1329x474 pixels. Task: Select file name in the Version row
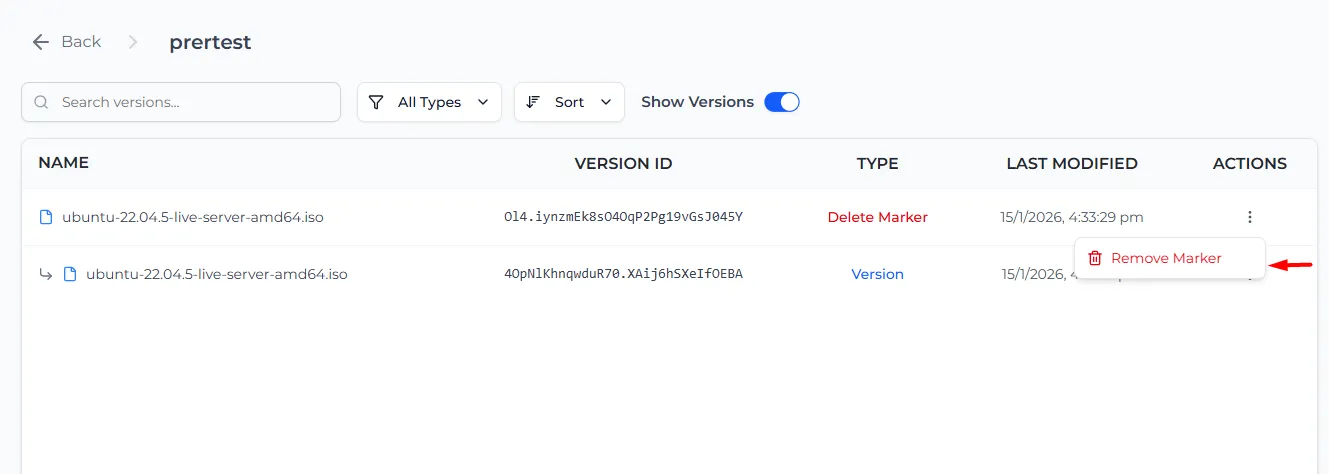point(217,274)
